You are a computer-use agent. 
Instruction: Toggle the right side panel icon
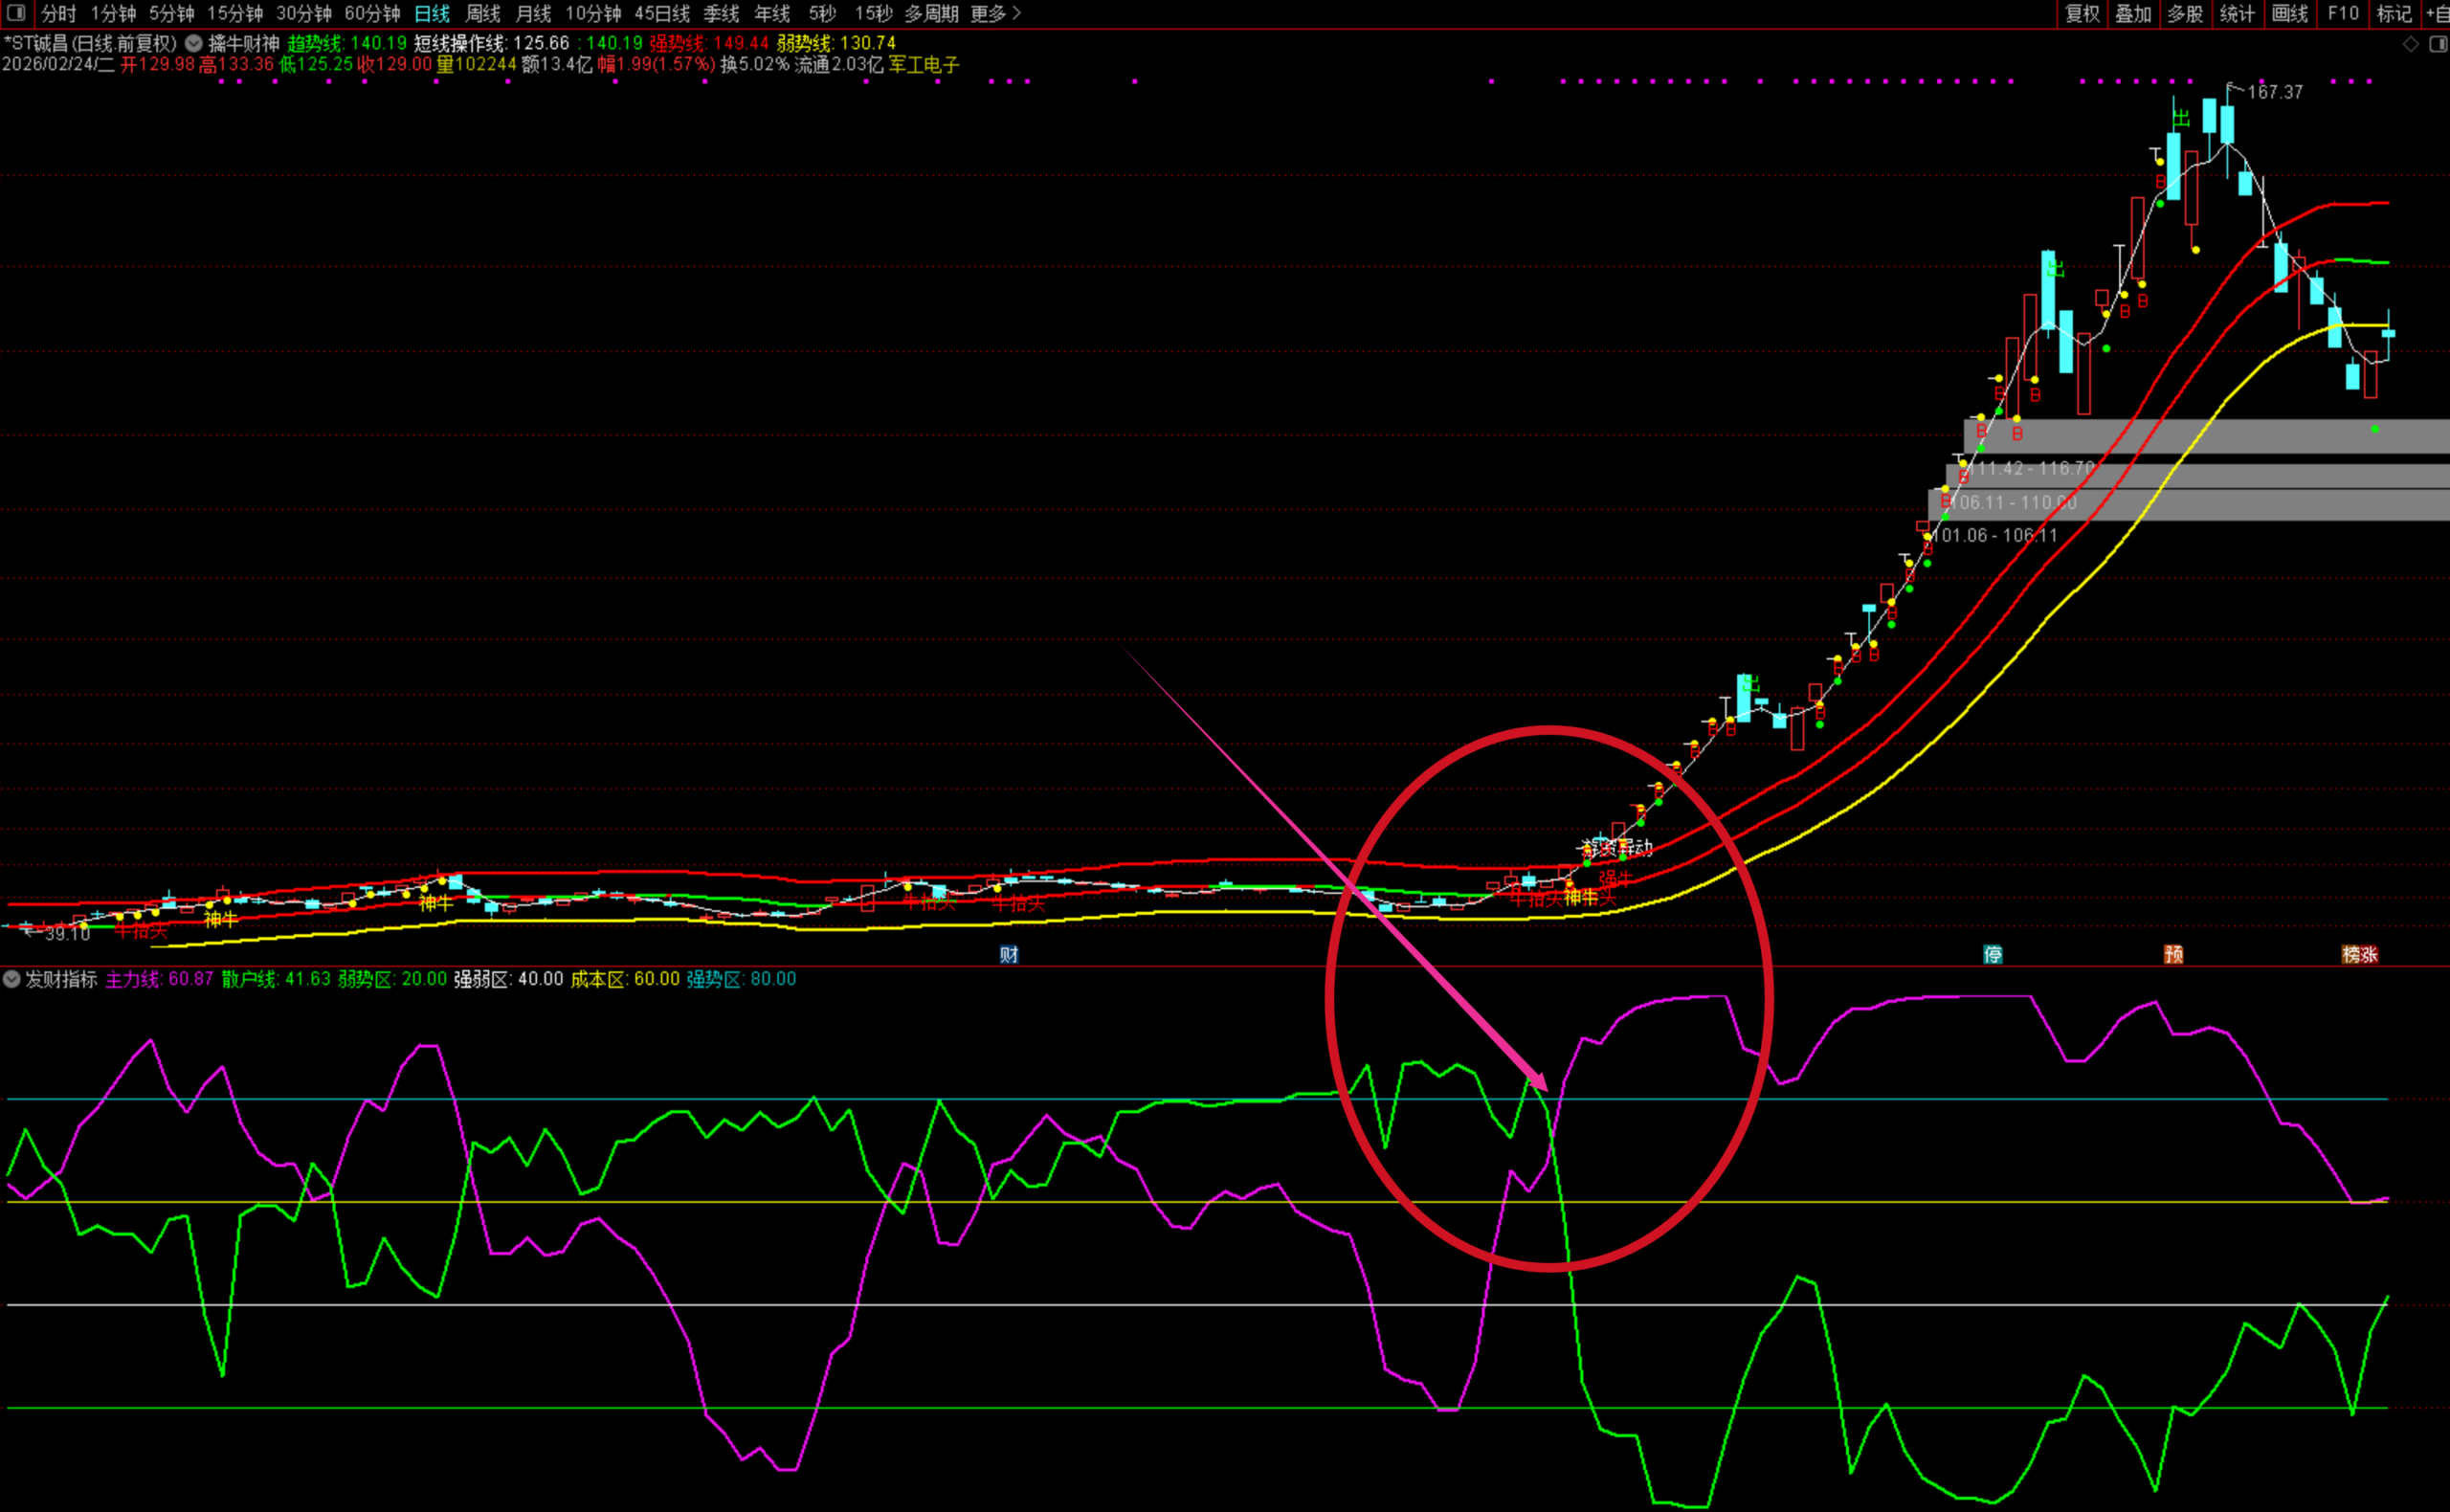point(2437,44)
